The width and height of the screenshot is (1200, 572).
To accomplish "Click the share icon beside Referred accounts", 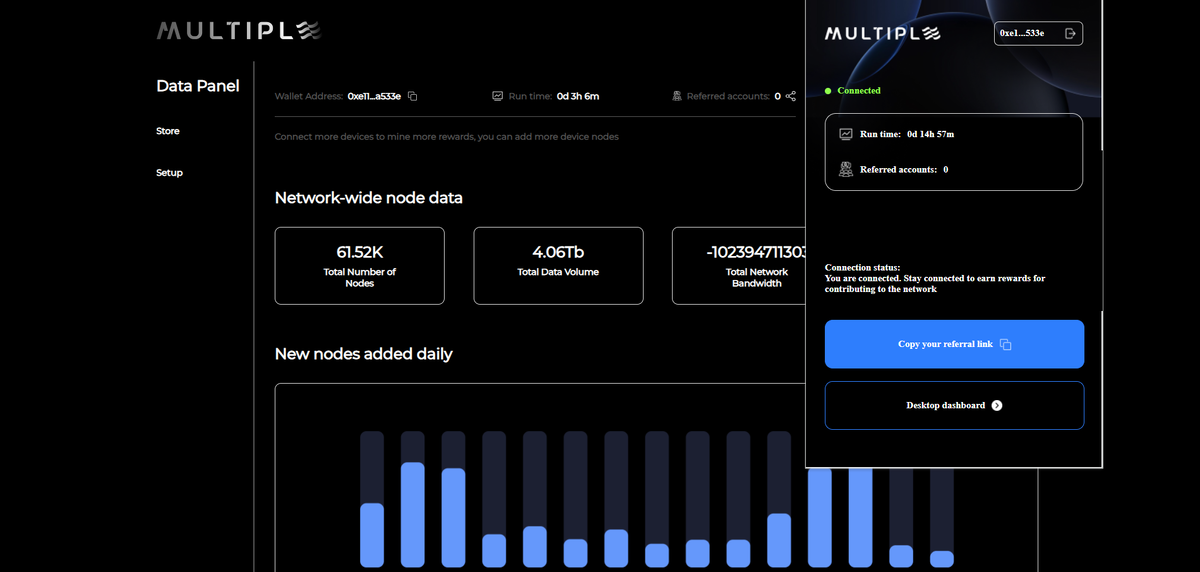I will [791, 96].
